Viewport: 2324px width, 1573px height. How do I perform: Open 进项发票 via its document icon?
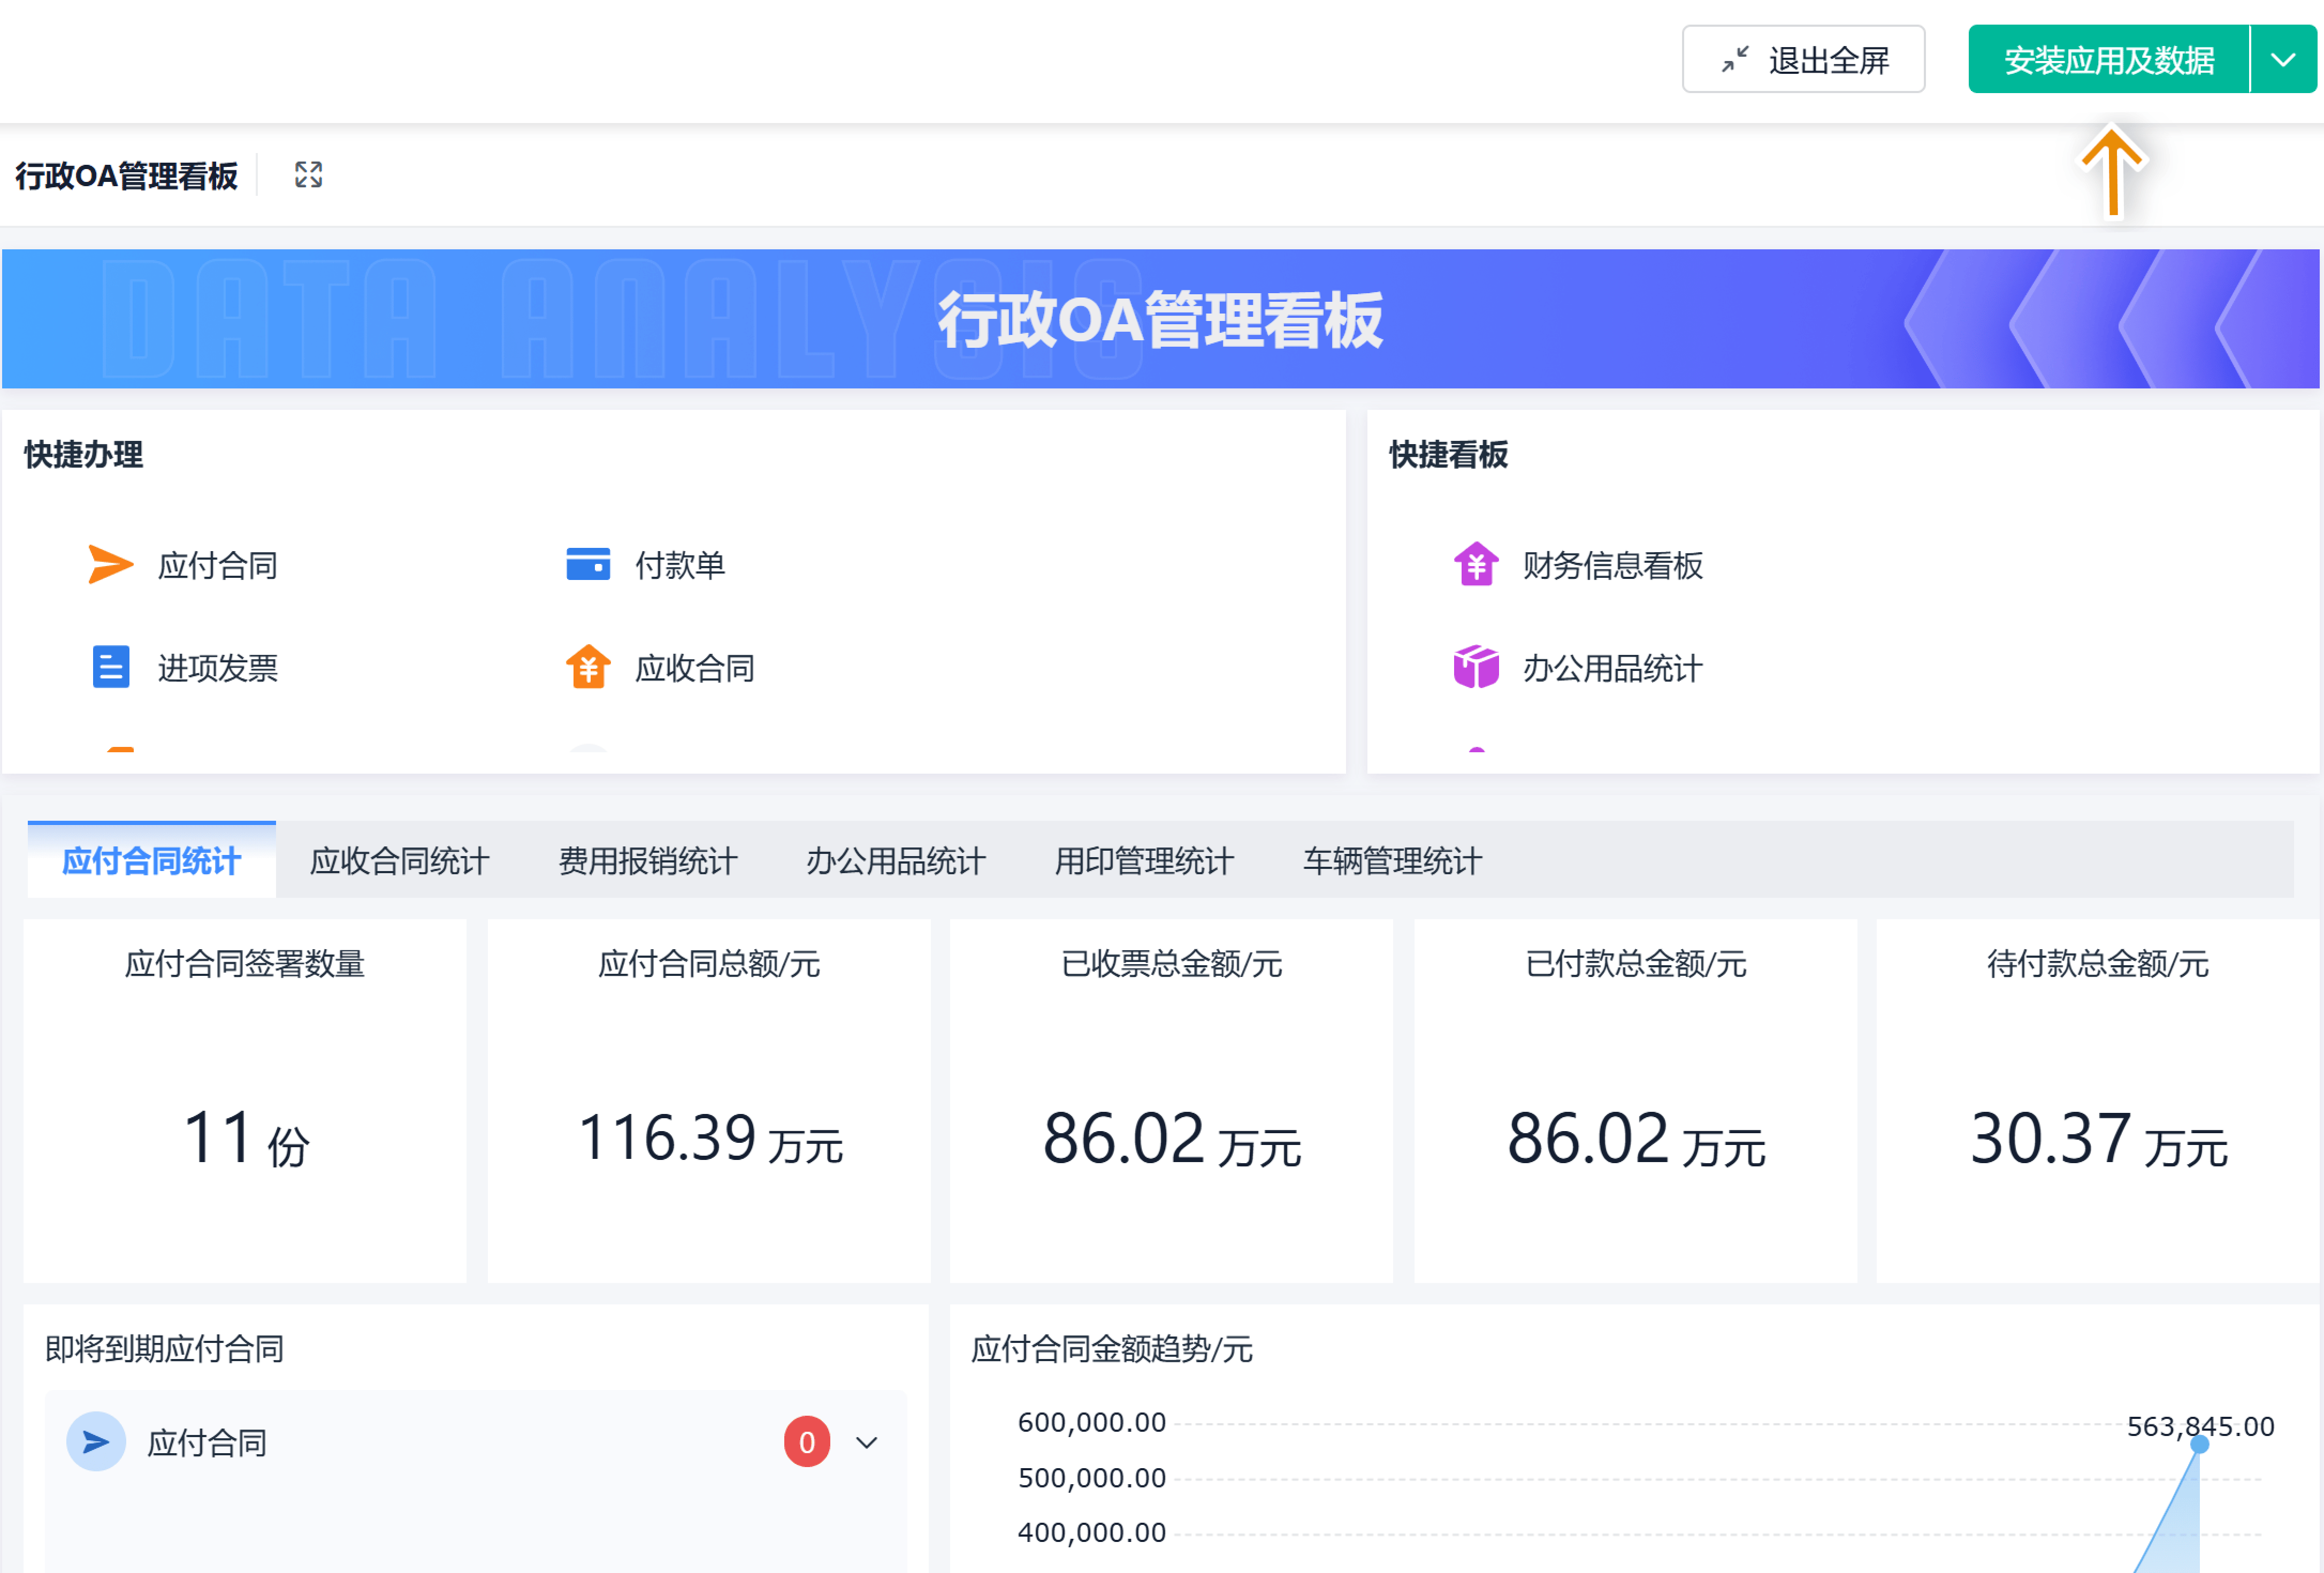[110, 667]
